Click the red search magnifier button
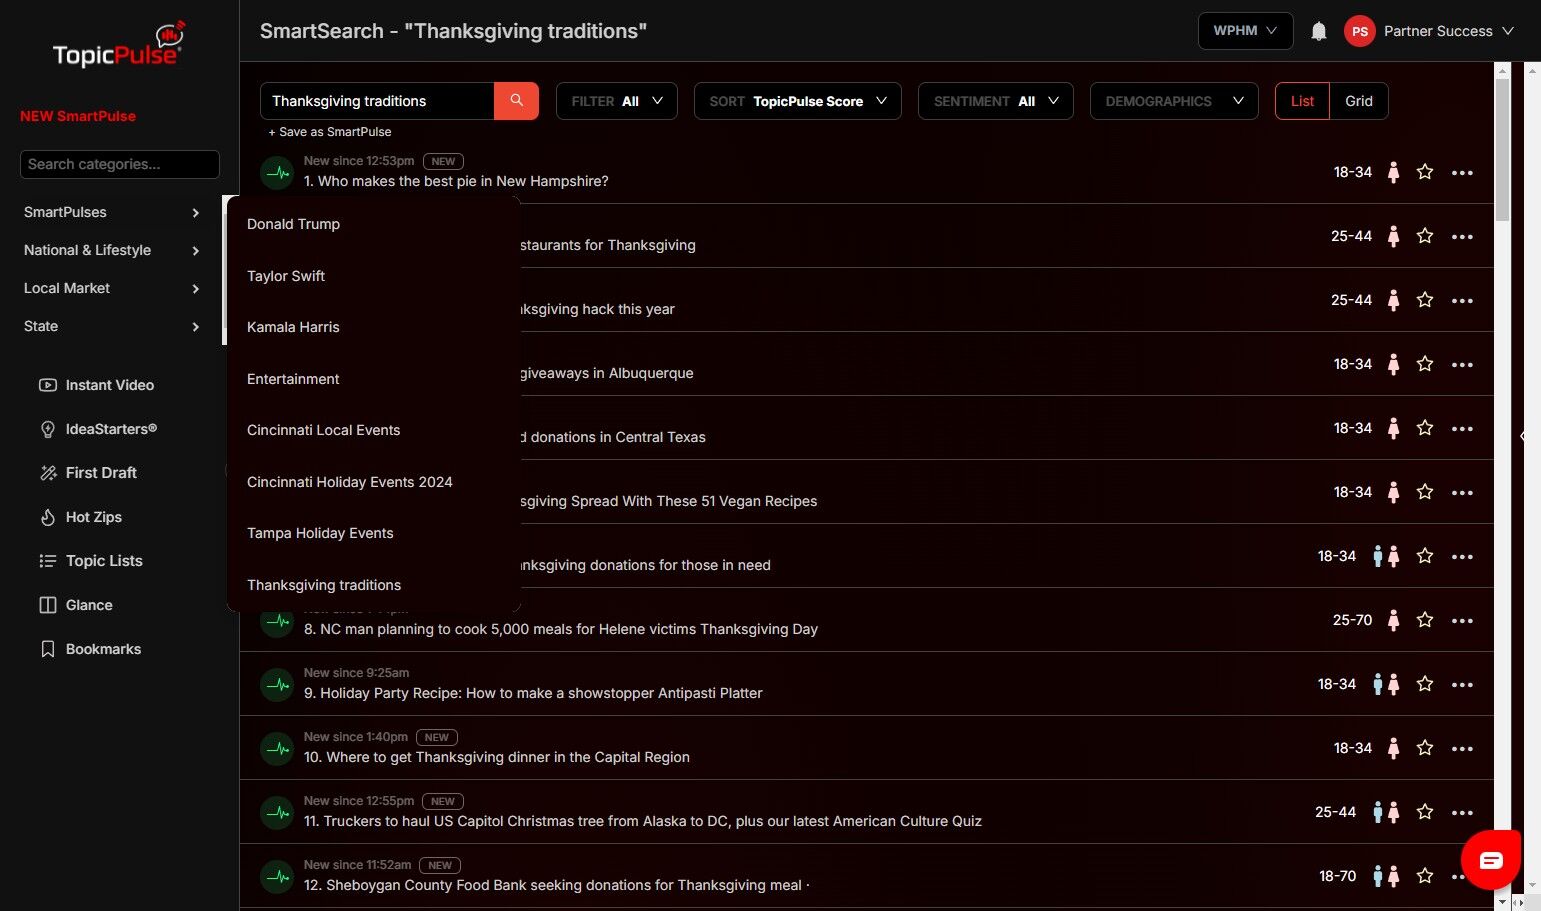This screenshot has width=1541, height=911. pos(516,101)
